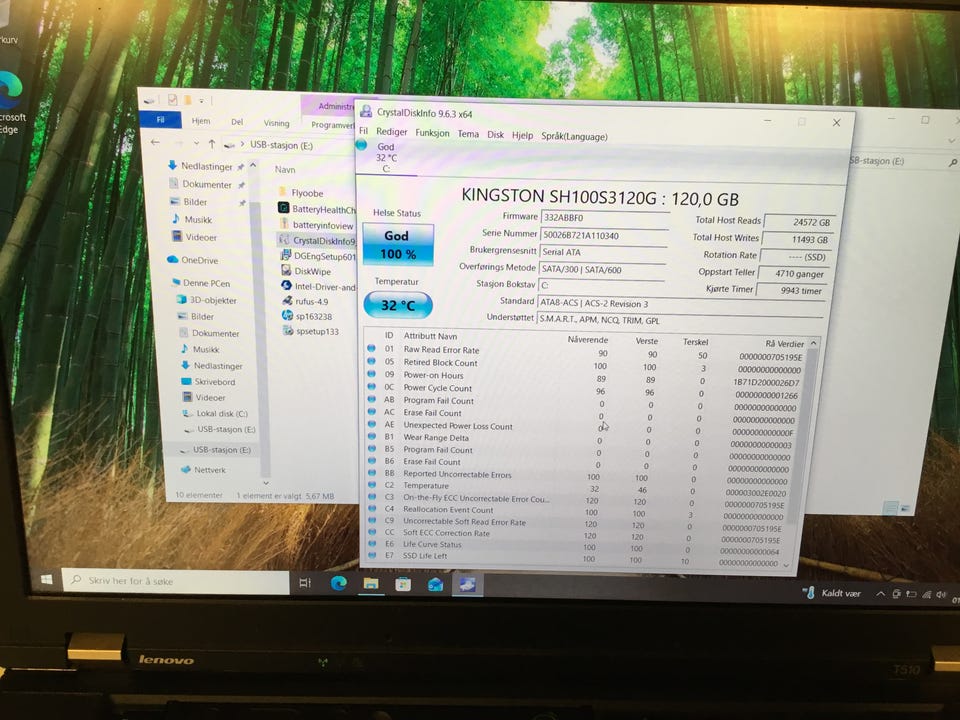Select the Unexpected Power Loss Count row

point(583,428)
